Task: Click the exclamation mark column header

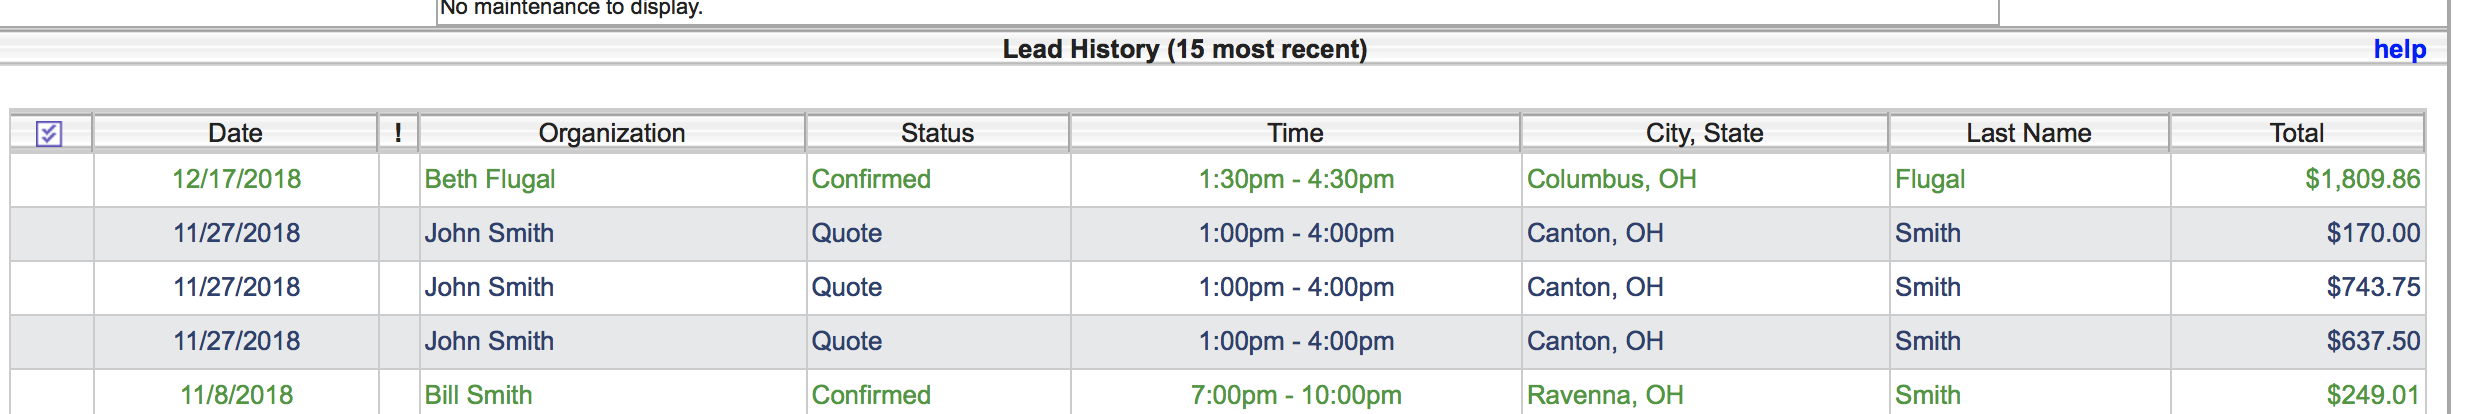Action: point(398,133)
